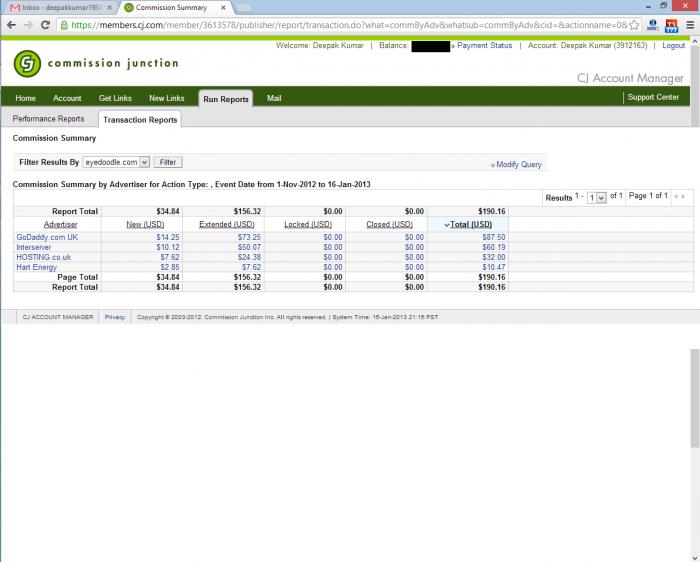Click Hart Energy total $10.47
The width and height of the screenshot is (700, 562).
494,267
